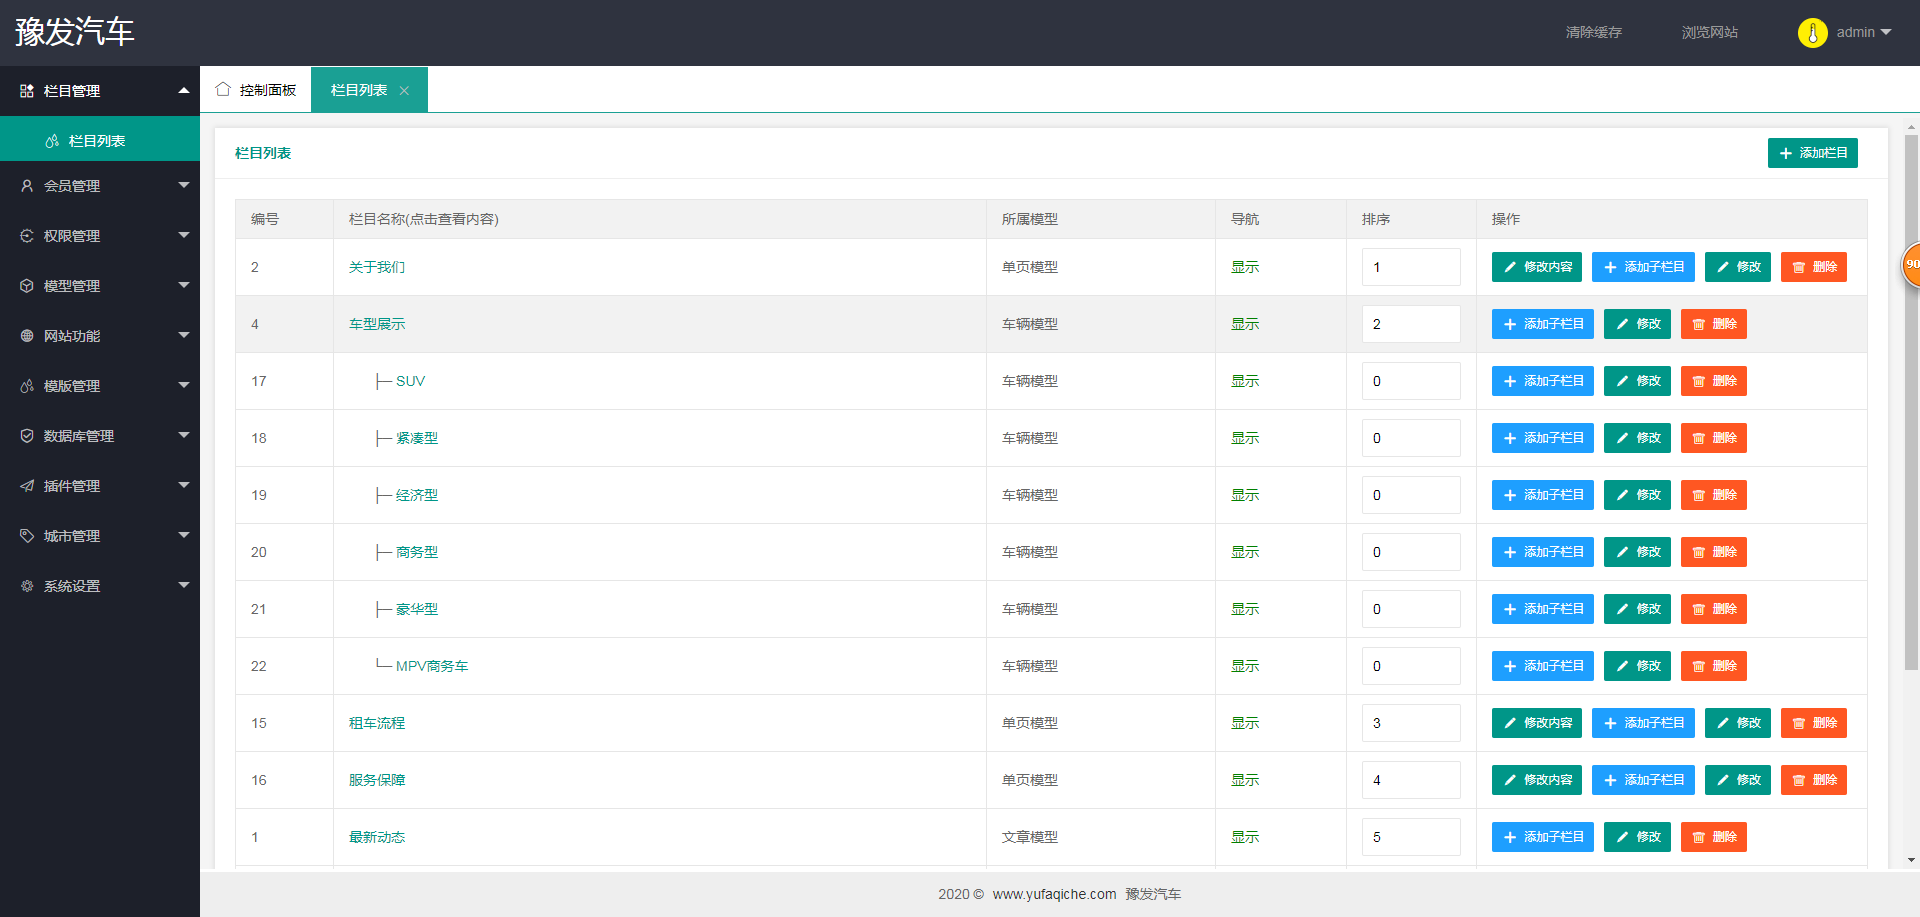Close the 栏目列表 tab
This screenshot has height=917, width=1920.
(x=404, y=91)
